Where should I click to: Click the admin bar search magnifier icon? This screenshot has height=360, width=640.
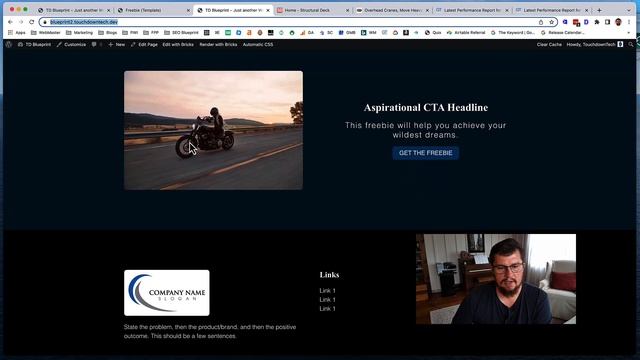pyautogui.click(x=631, y=44)
